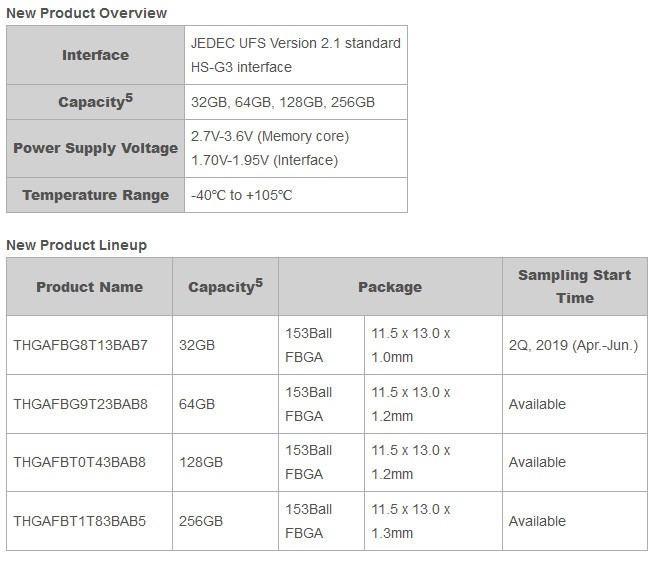The width and height of the screenshot is (662, 564).
Task: Click the capacity list 32GB, 64GB, 128GB, 256GB
Action: (x=283, y=102)
